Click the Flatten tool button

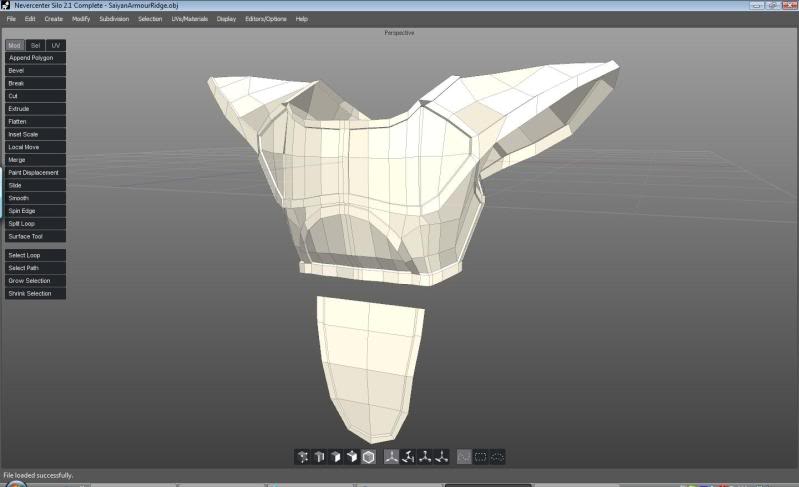click(x=35, y=121)
